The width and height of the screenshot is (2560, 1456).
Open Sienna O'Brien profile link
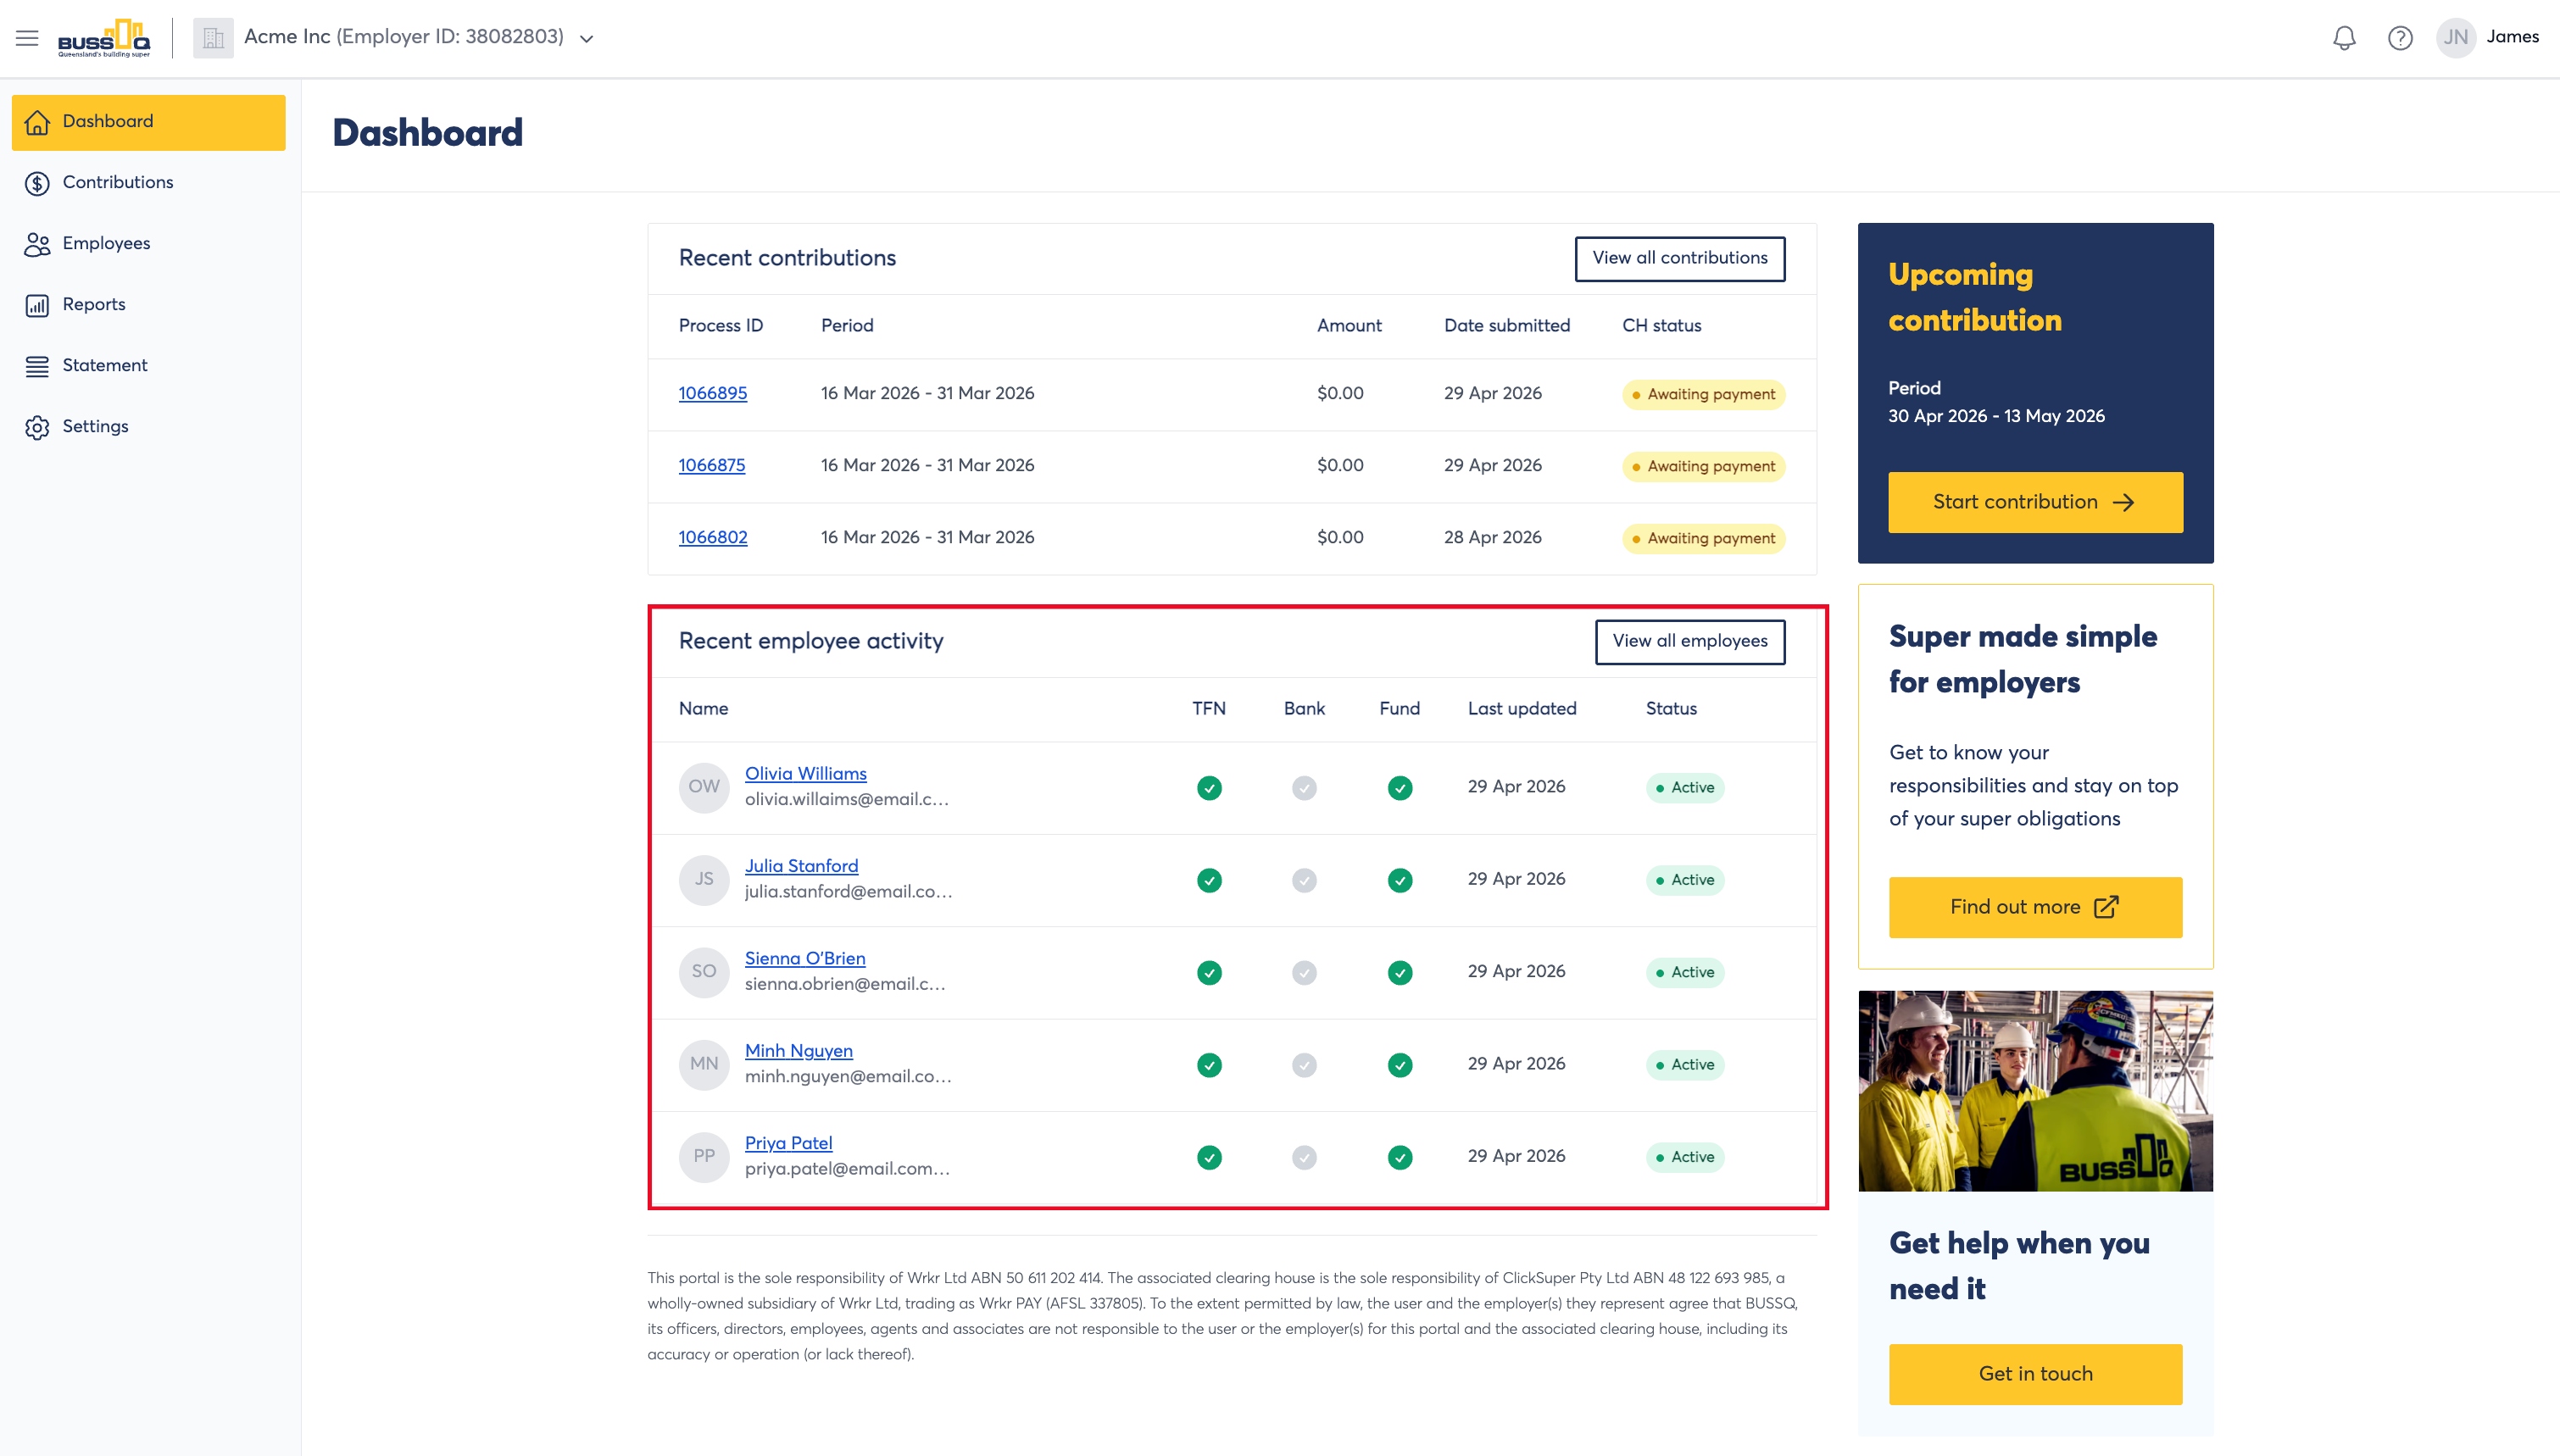coord(805,959)
